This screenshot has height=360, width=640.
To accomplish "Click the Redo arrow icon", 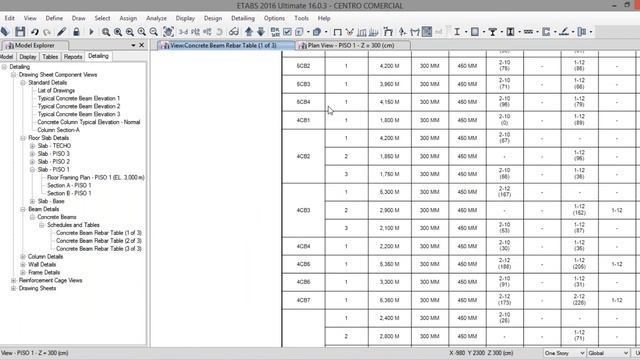I will (47, 32).
